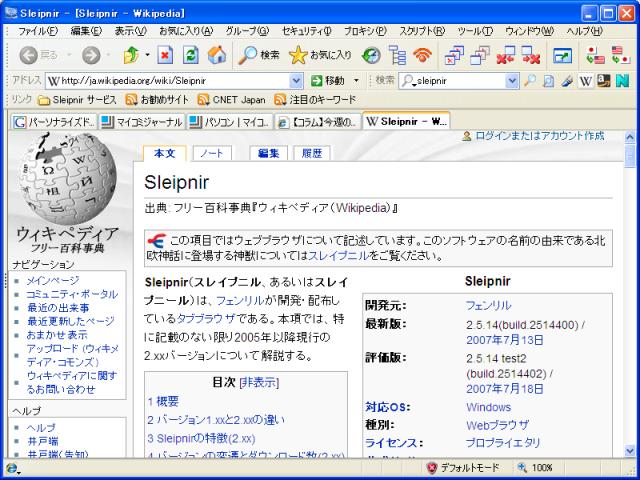The image size is (640, 480).
Task: Open the ファイル(F) menu
Action: [x=37, y=31]
